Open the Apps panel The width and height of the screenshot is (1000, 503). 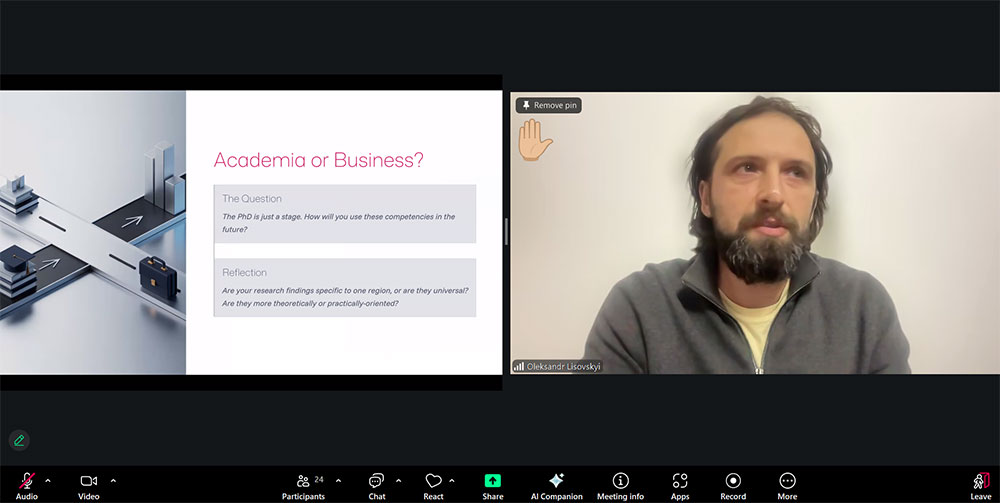click(x=680, y=482)
